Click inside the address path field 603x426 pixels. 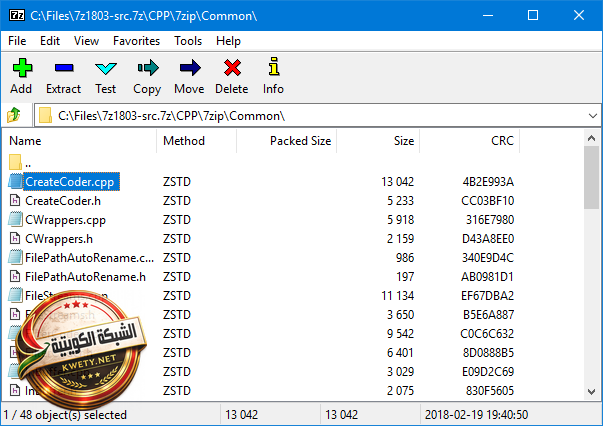coord(300,115)
